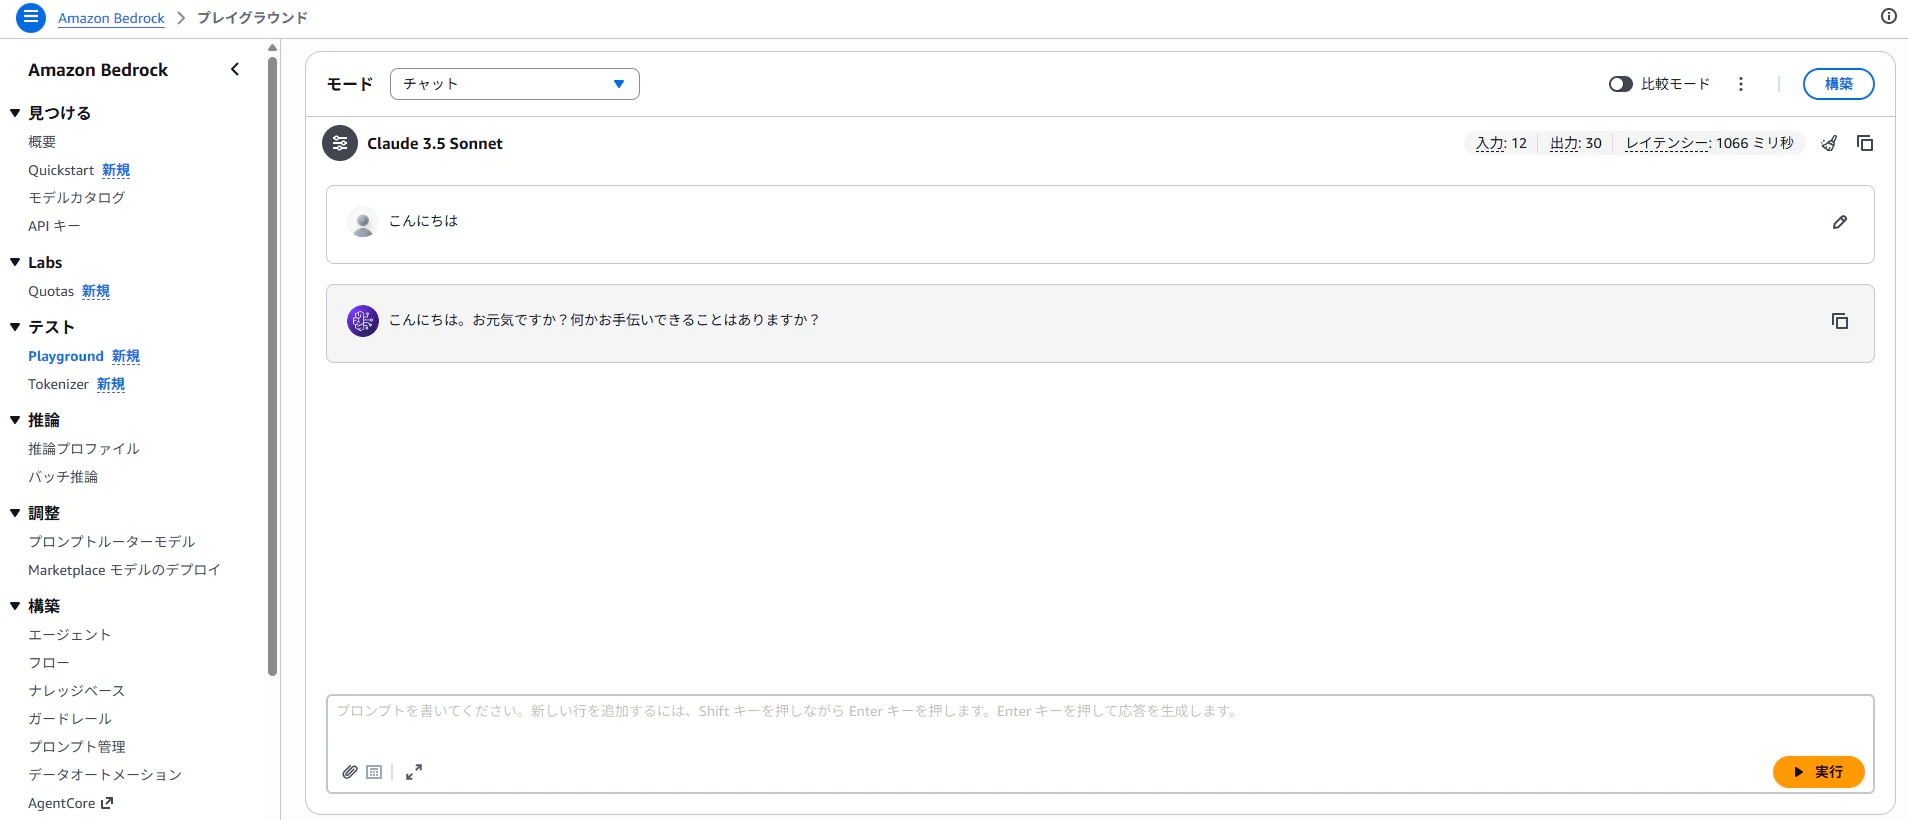The width and height of the screenshot is (1908, 820).
Task: Click the Claude assistant avatar icon
Action: [x=363, y=321]
